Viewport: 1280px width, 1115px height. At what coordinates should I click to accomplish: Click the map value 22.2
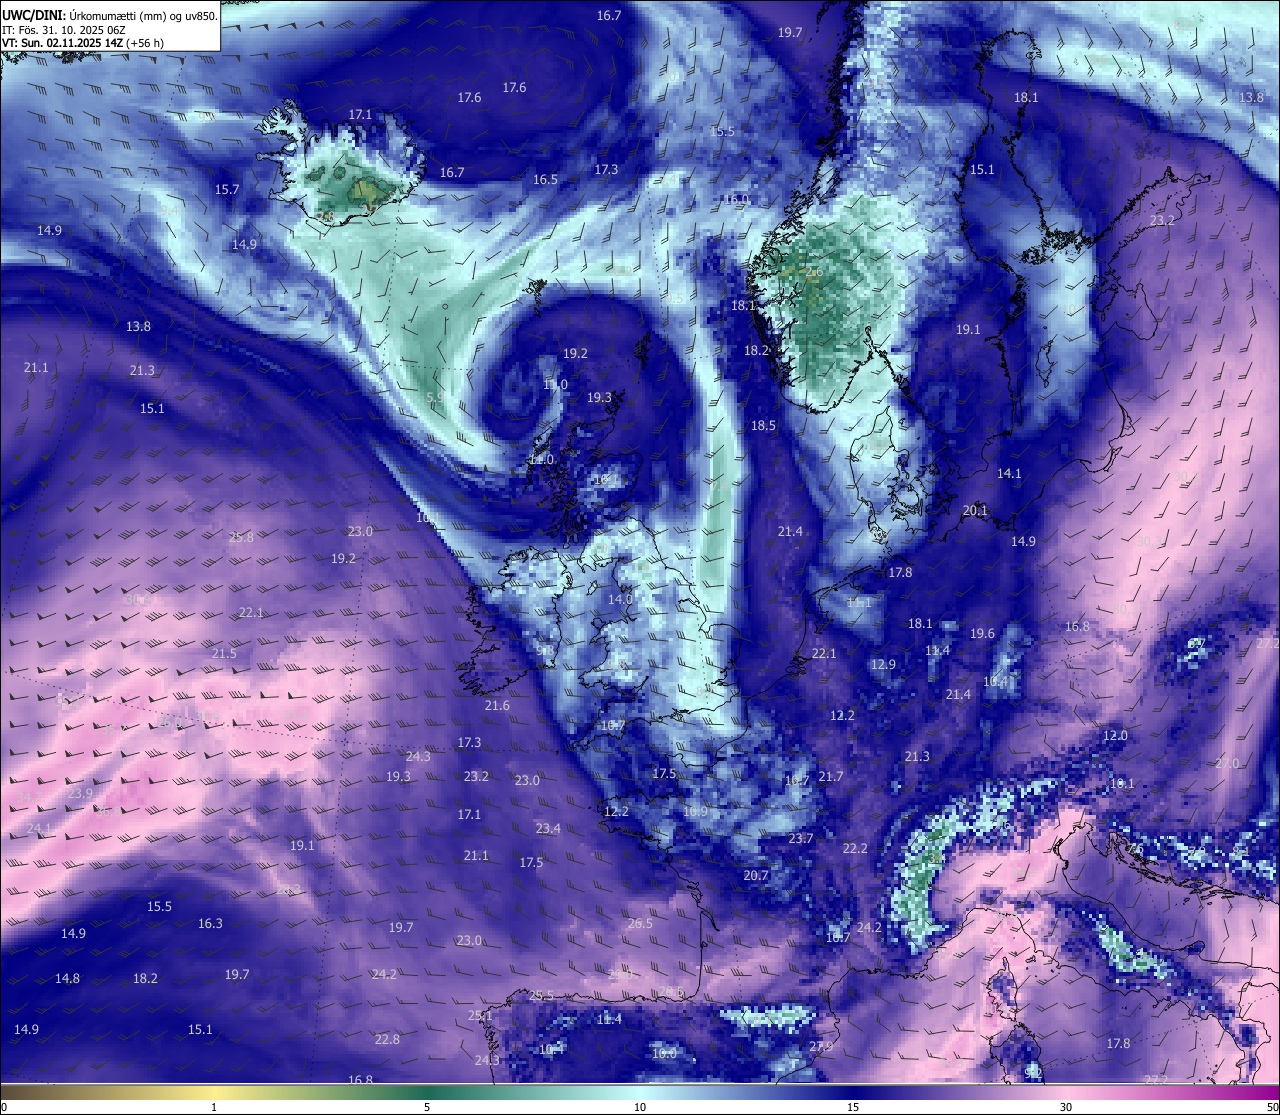pyautogui.click(x=855, y=849)
